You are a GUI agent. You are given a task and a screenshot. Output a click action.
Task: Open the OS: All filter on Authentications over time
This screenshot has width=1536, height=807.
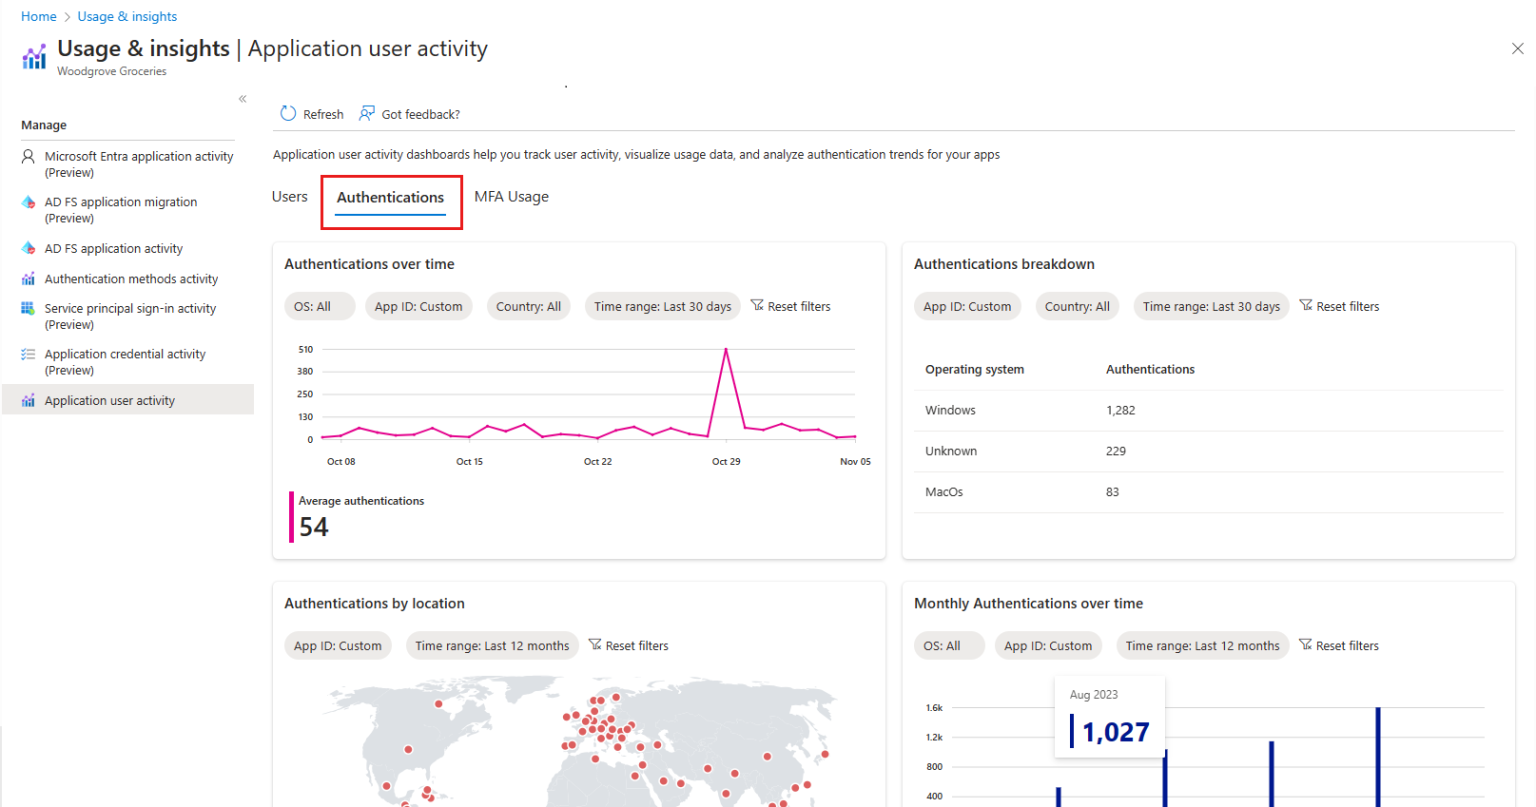point(319,305)
